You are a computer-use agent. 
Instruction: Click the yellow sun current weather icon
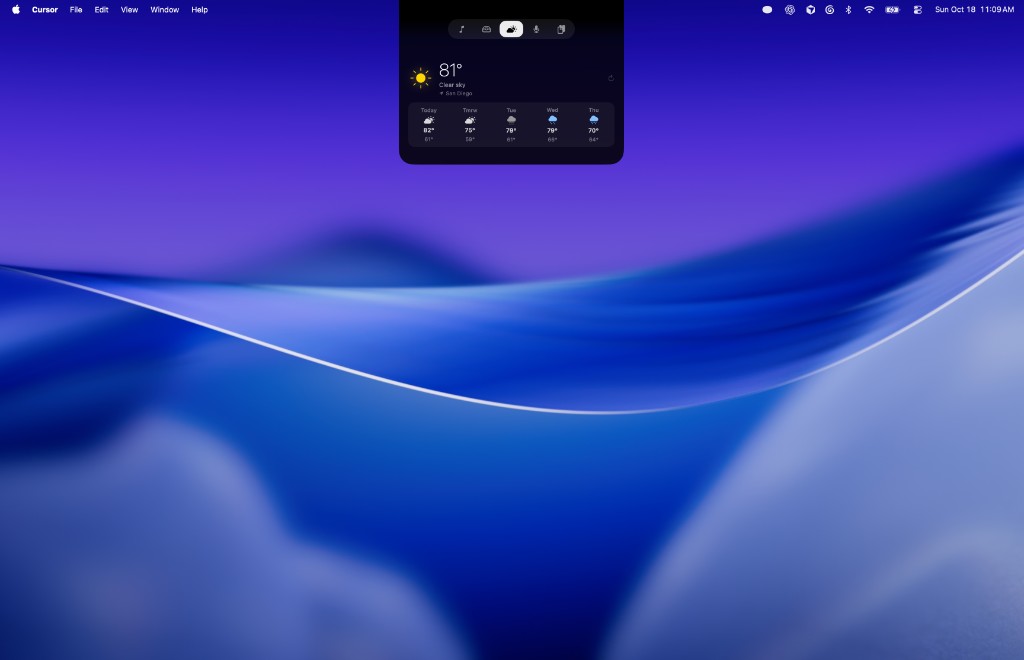pyautogui.click(x=421, y=78)
